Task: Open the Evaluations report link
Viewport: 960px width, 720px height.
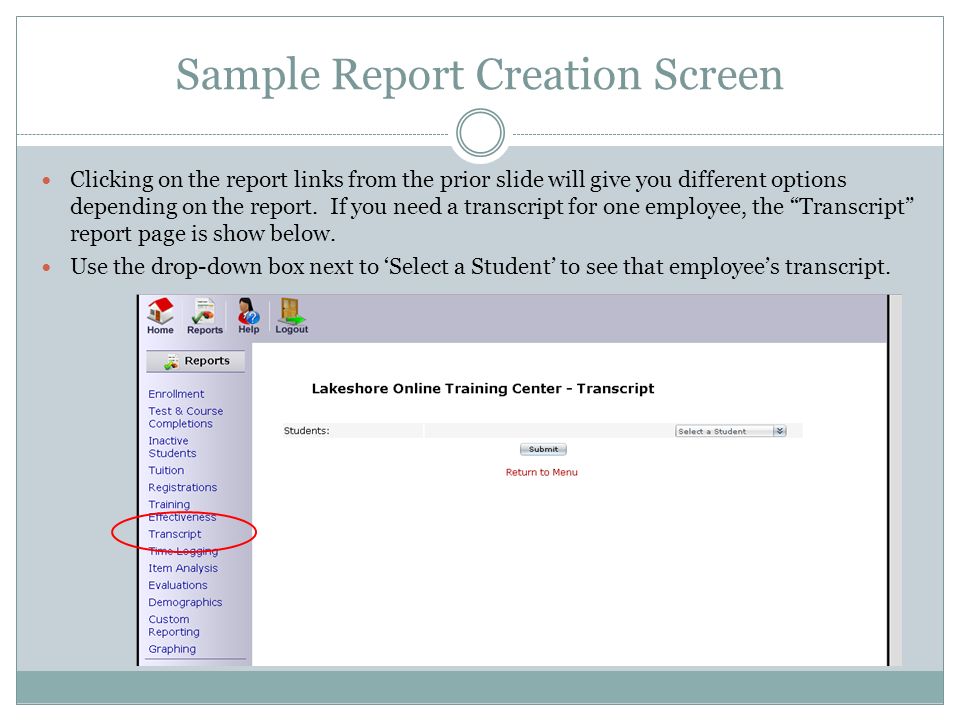Action: (x=178, y=585)
